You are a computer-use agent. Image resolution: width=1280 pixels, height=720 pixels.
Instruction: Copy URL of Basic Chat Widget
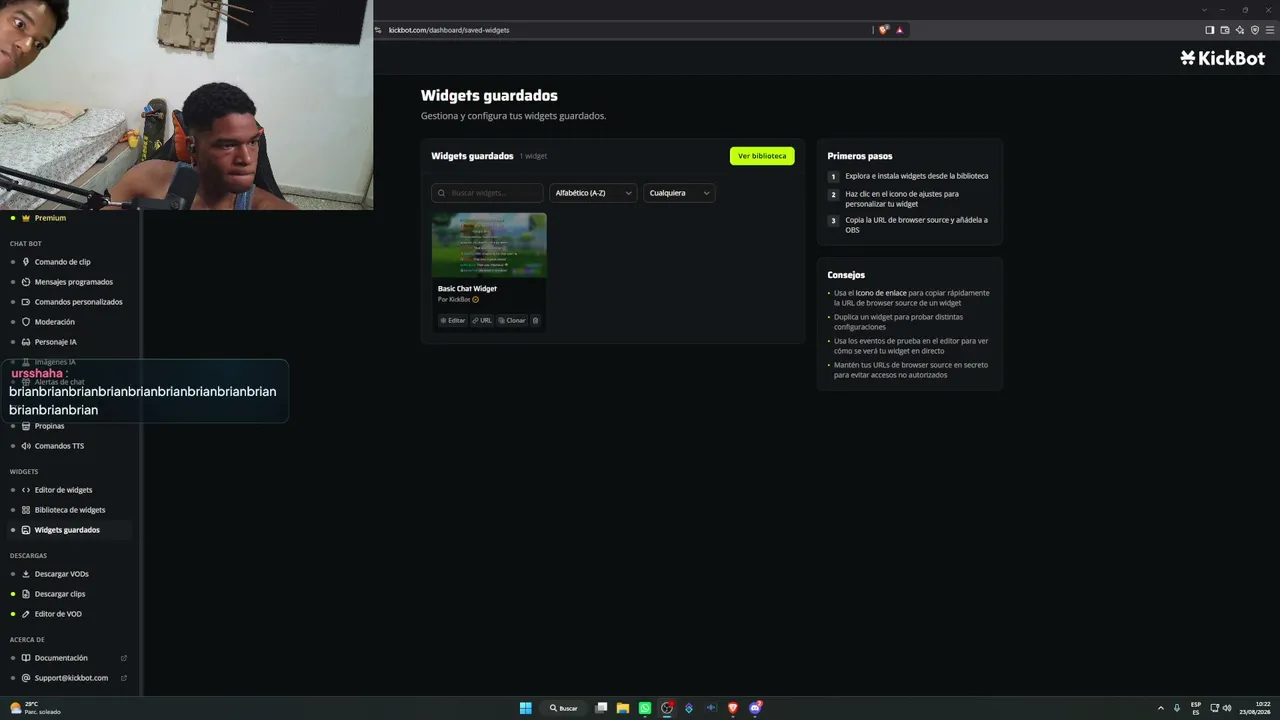click(482, 321)
